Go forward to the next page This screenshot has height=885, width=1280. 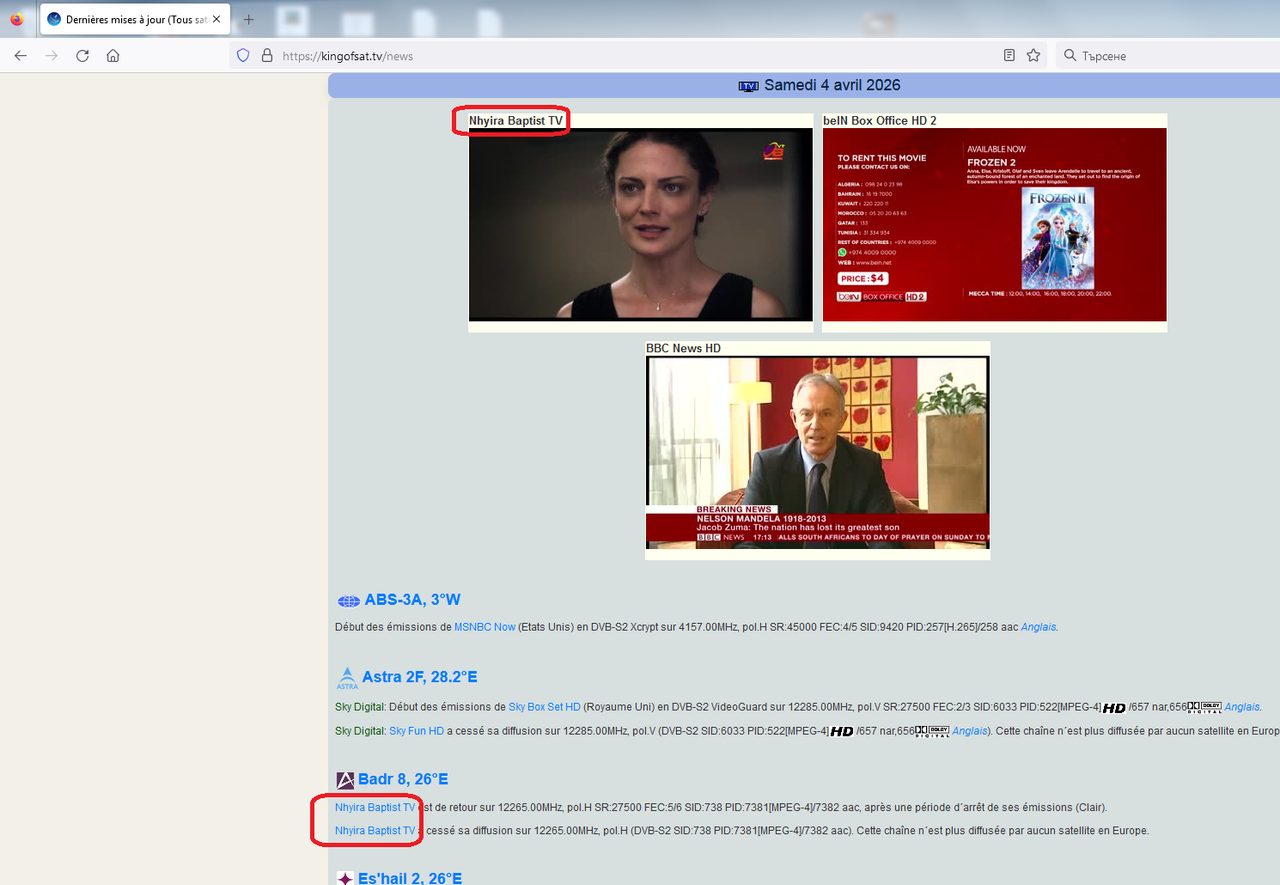pos(52,56)
